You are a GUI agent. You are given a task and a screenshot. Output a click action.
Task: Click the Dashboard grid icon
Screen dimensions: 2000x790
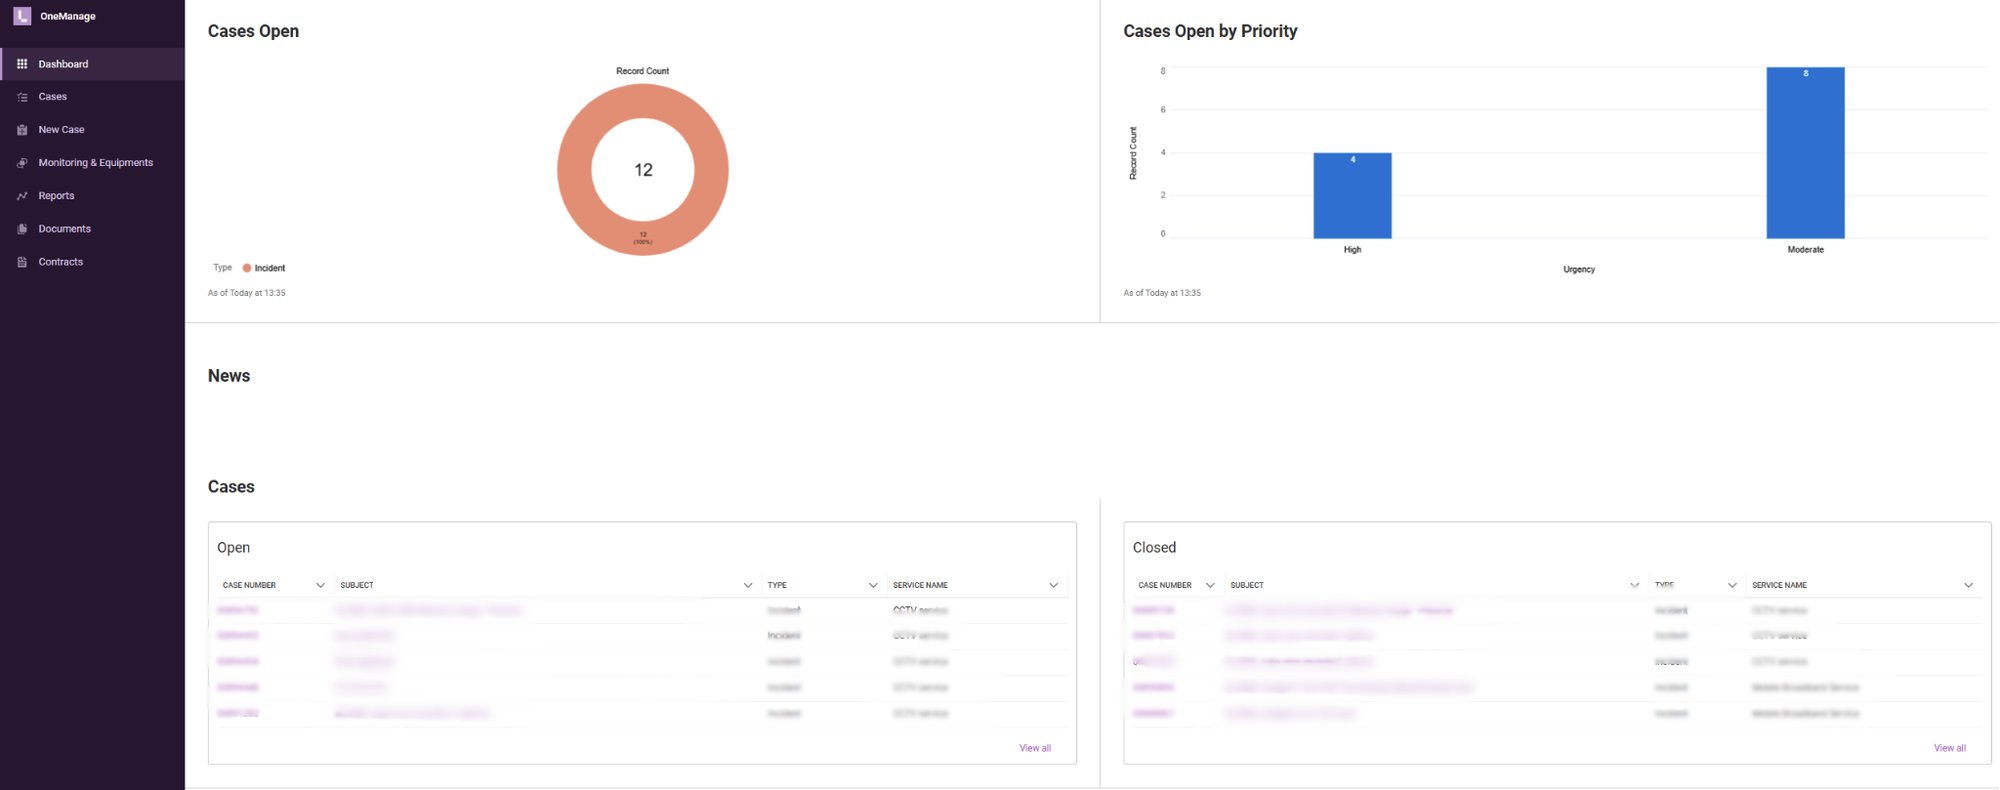22,64
